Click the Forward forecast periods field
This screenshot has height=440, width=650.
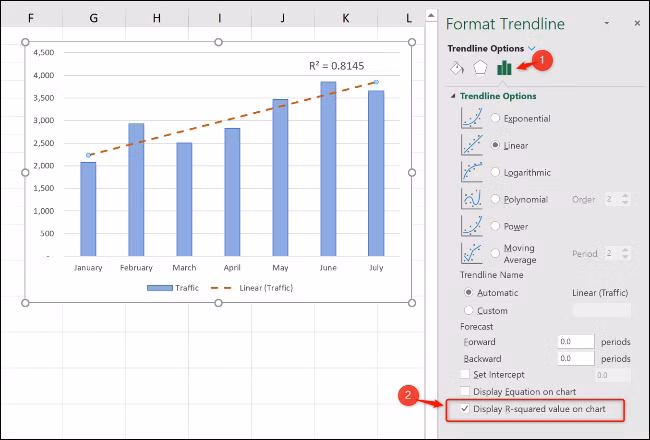576,342
